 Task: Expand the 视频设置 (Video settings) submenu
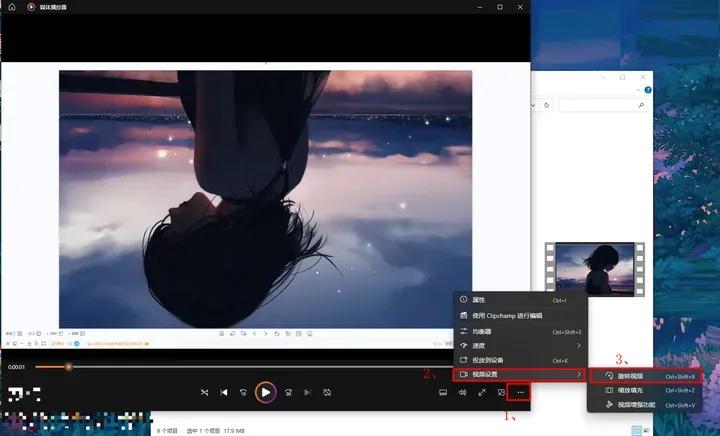(520, 375)
